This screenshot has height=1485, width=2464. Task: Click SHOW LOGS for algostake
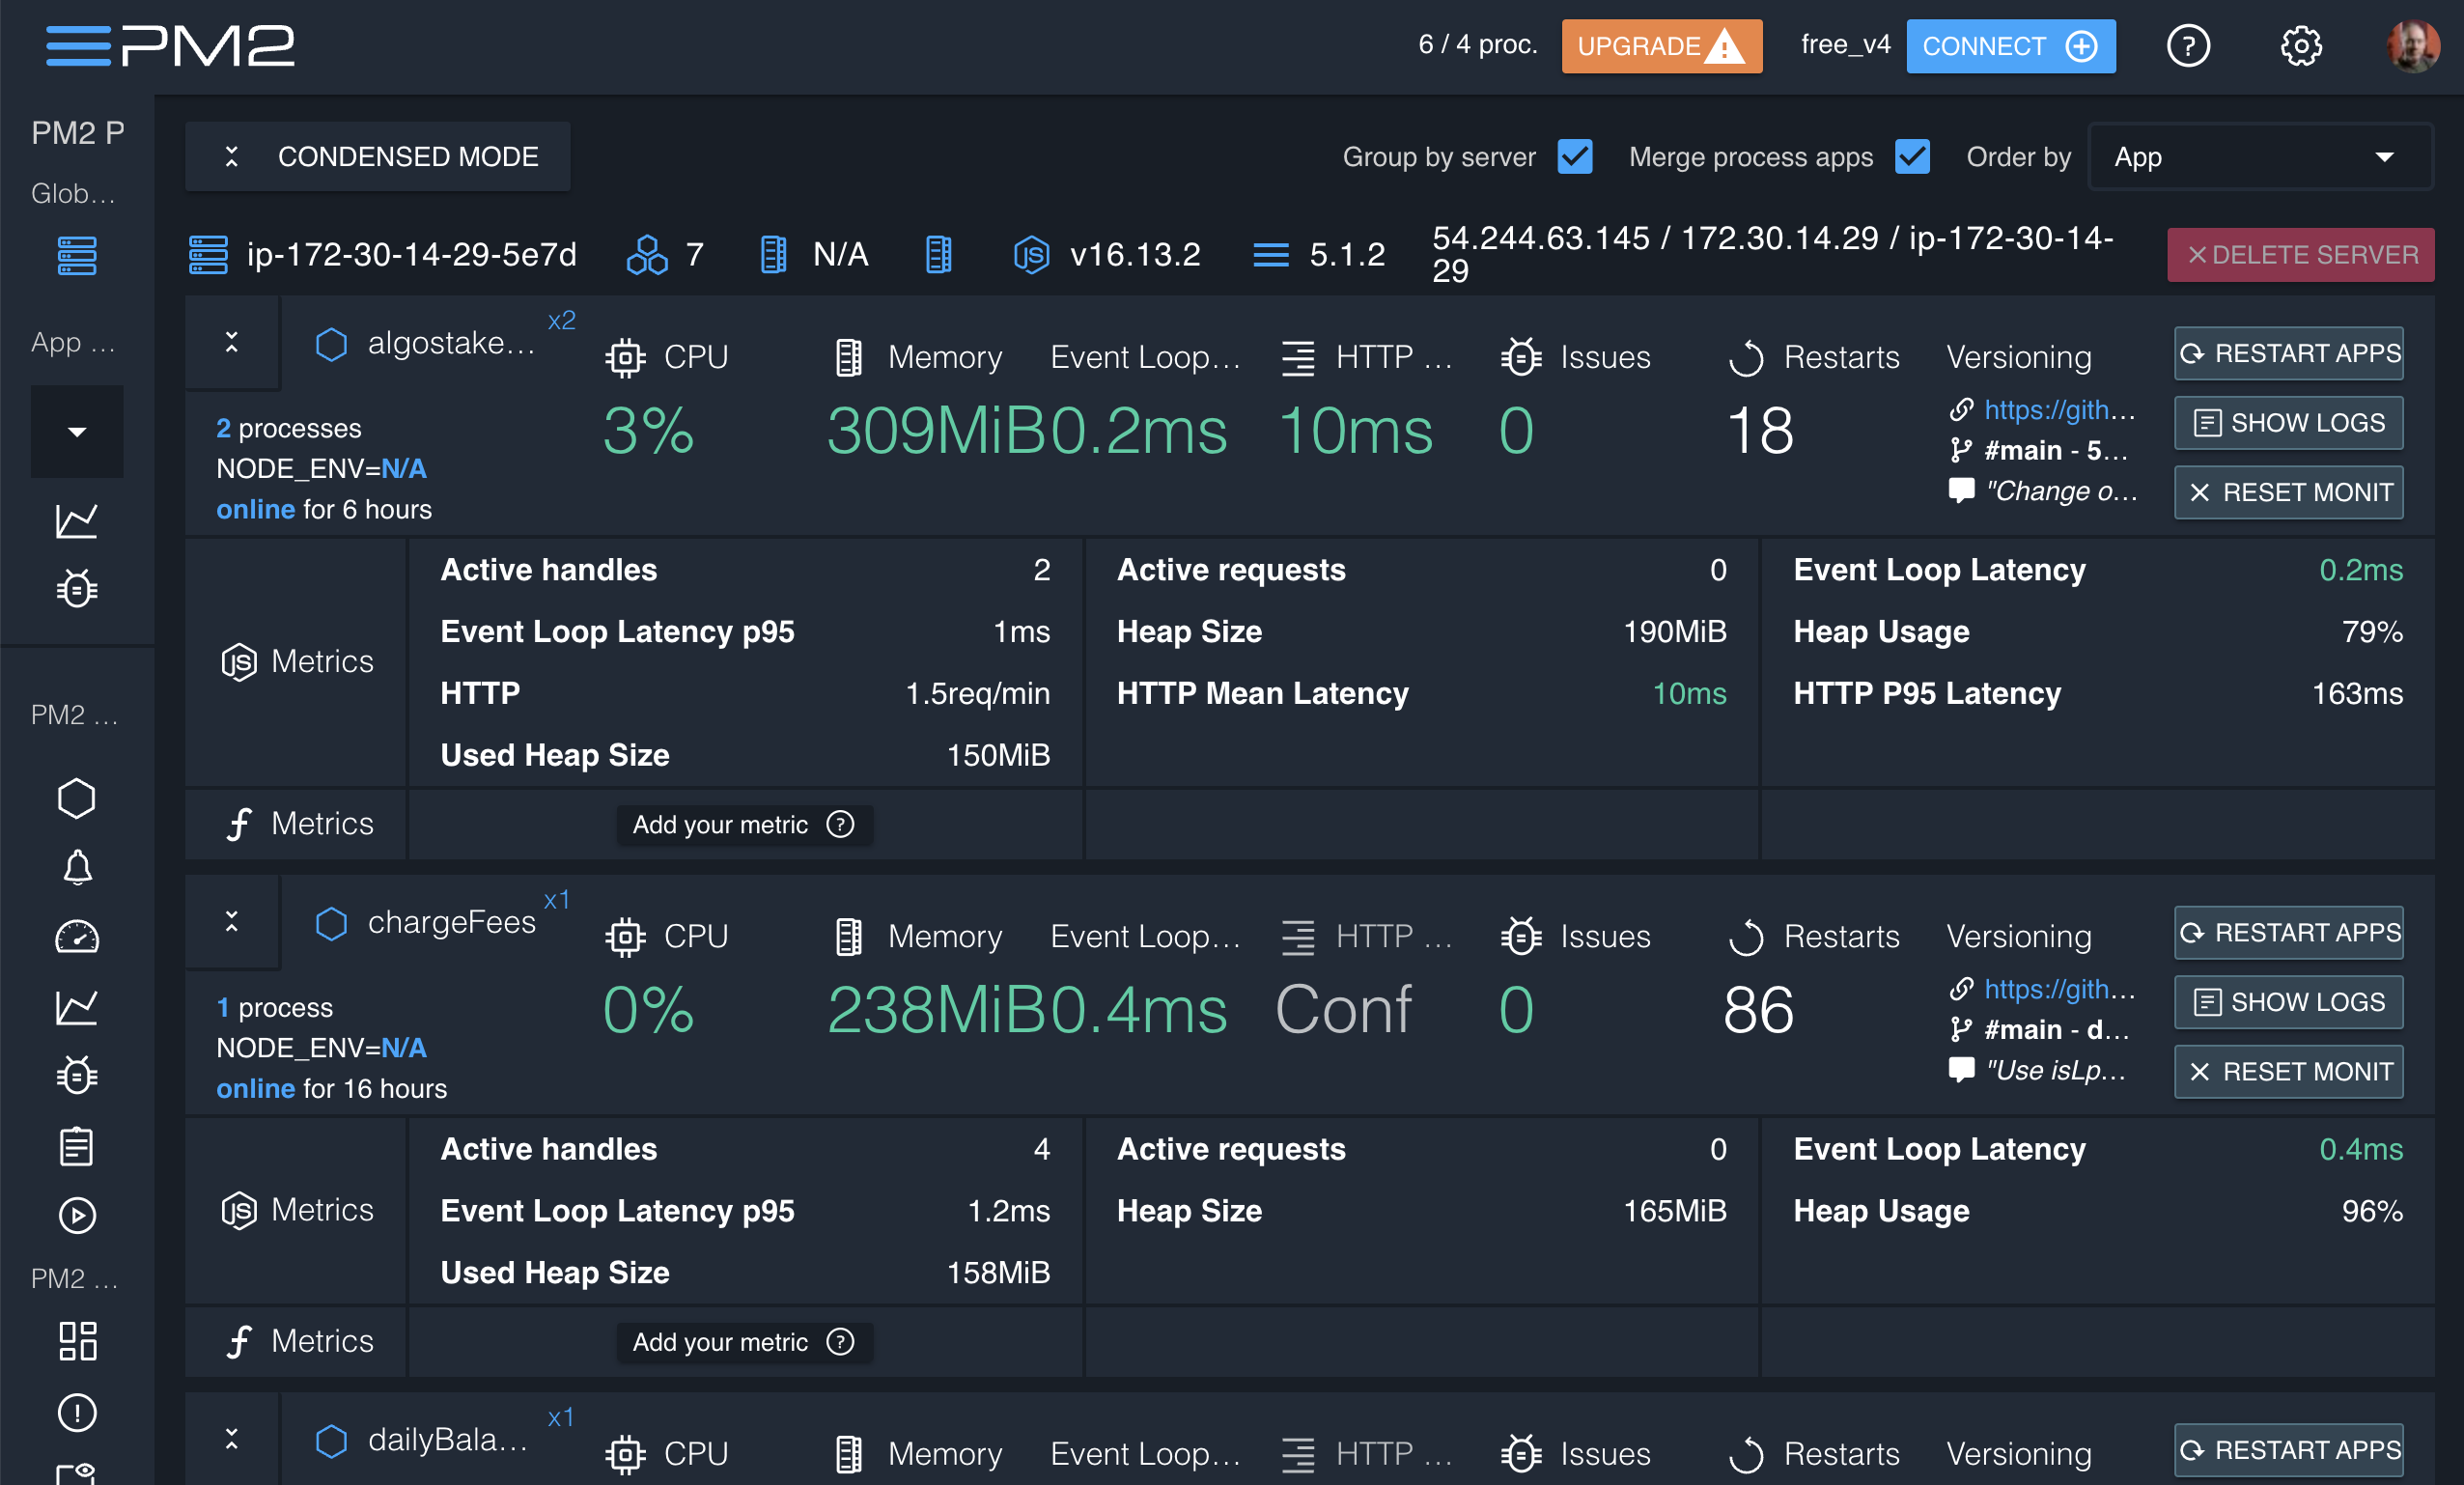[2288, 423]
